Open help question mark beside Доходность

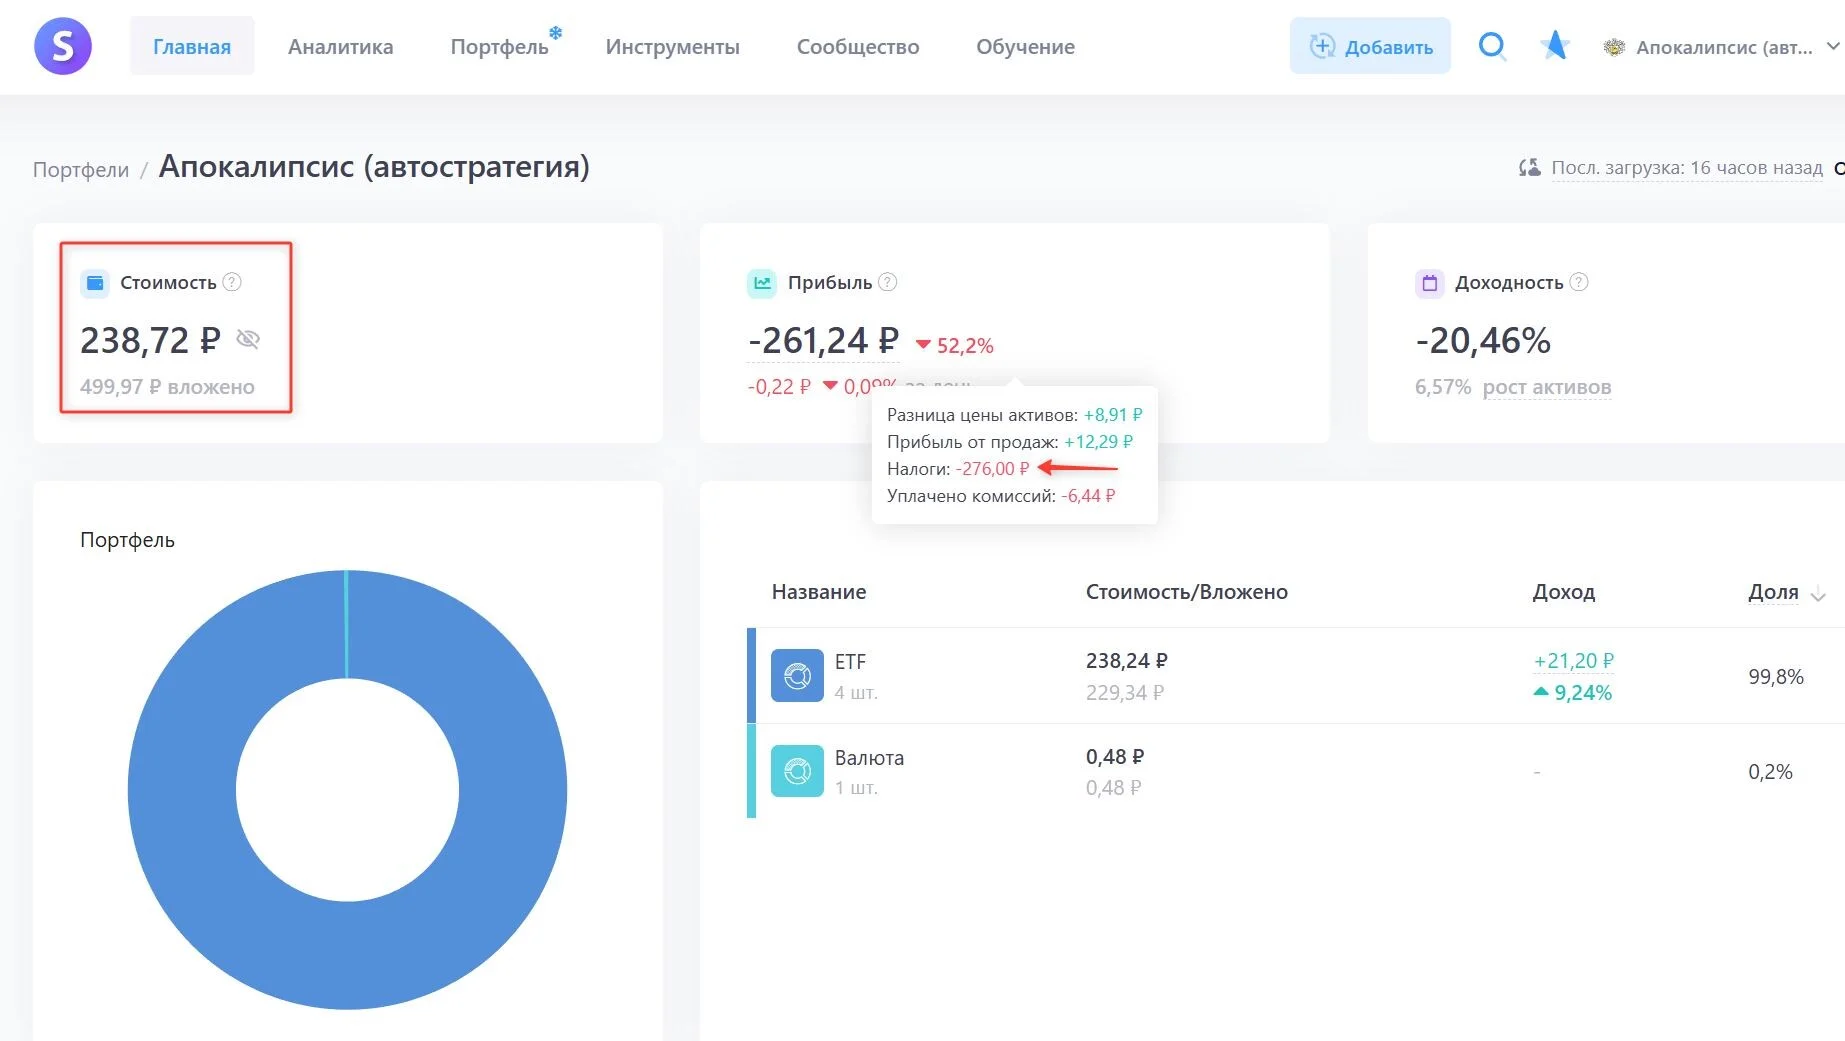click(x=1579, y=282)
